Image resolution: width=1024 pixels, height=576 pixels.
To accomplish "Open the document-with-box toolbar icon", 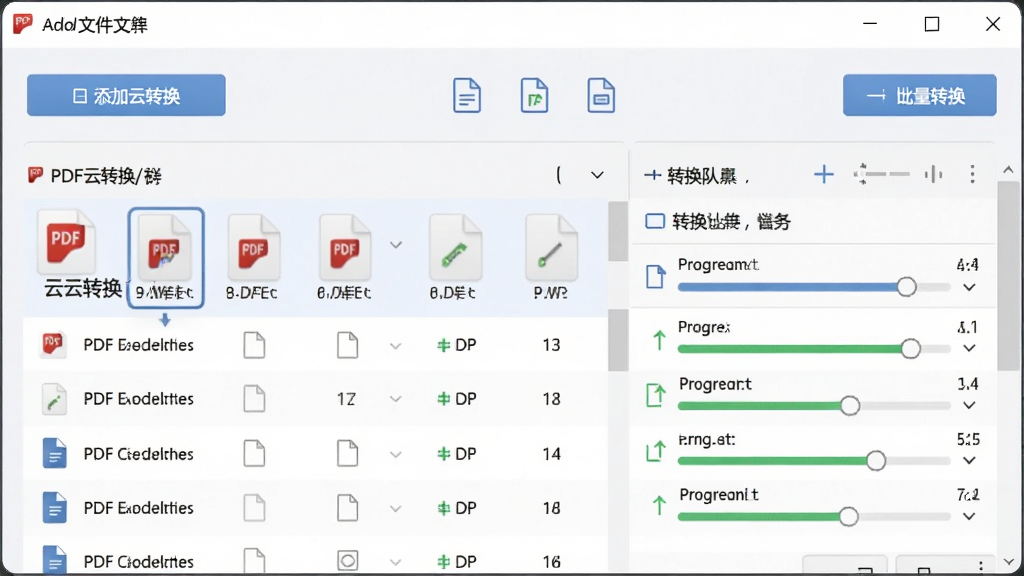I will click(601, 95).
